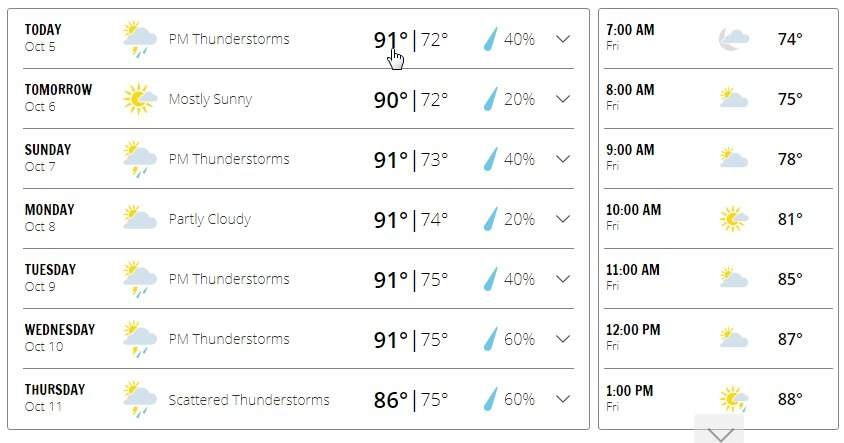The image size is (844, 443).
Task: Click Wednesday's 60% raindrop icon
Action: (491, 339)
